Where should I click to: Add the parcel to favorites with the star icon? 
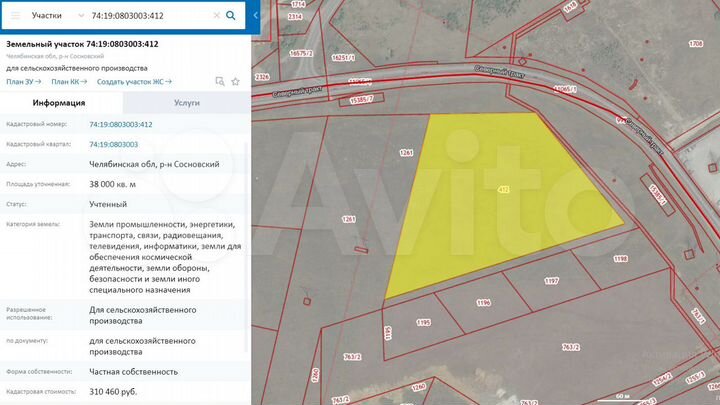coord(235,81)
